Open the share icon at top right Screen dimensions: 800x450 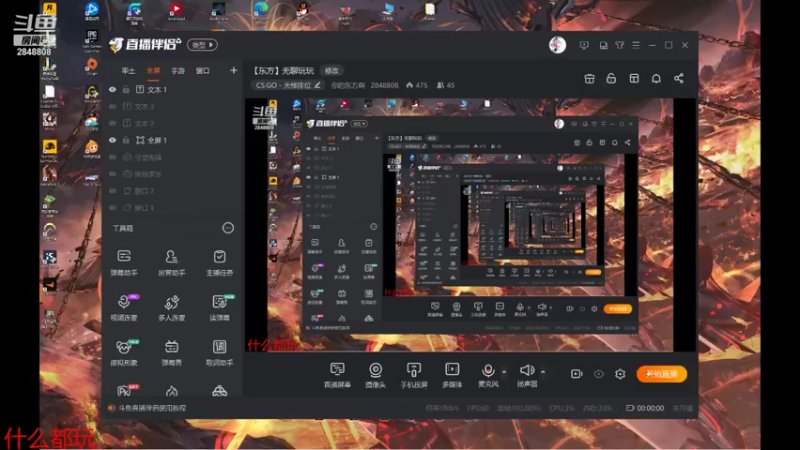pyautogui.click(x=679, y=79)
